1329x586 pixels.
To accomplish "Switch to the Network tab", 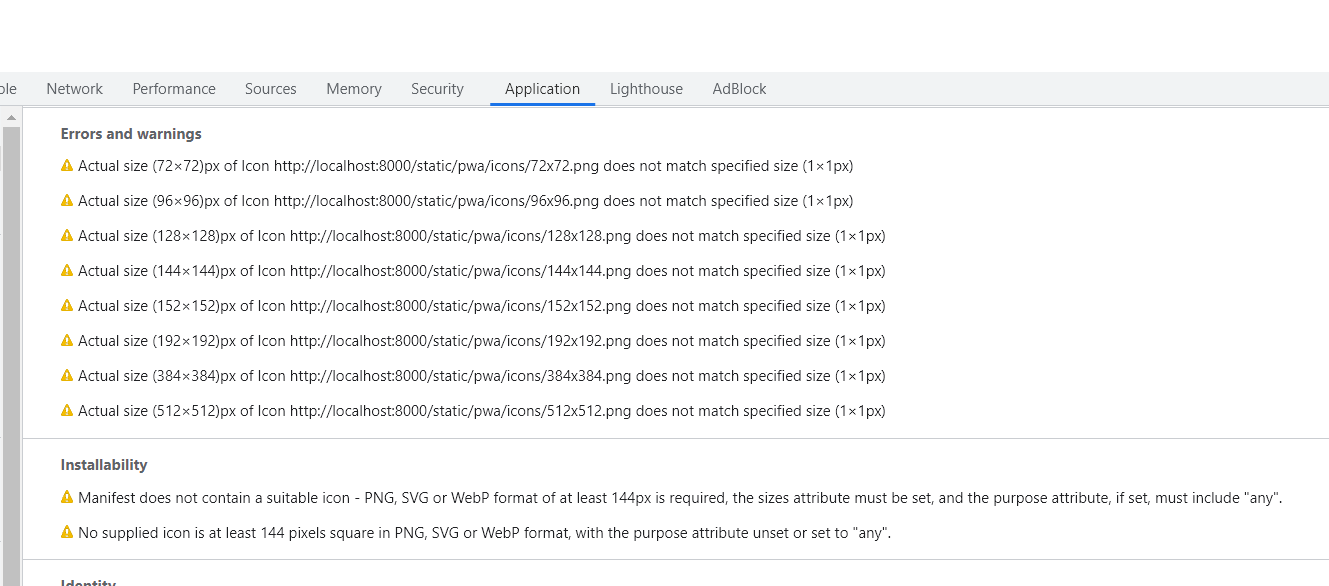I will point(75,89).
